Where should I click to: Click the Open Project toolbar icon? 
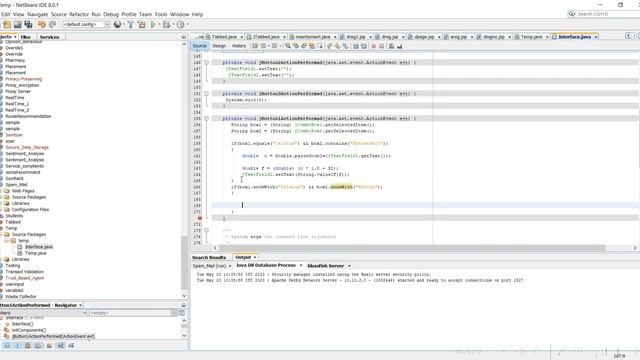18,24
